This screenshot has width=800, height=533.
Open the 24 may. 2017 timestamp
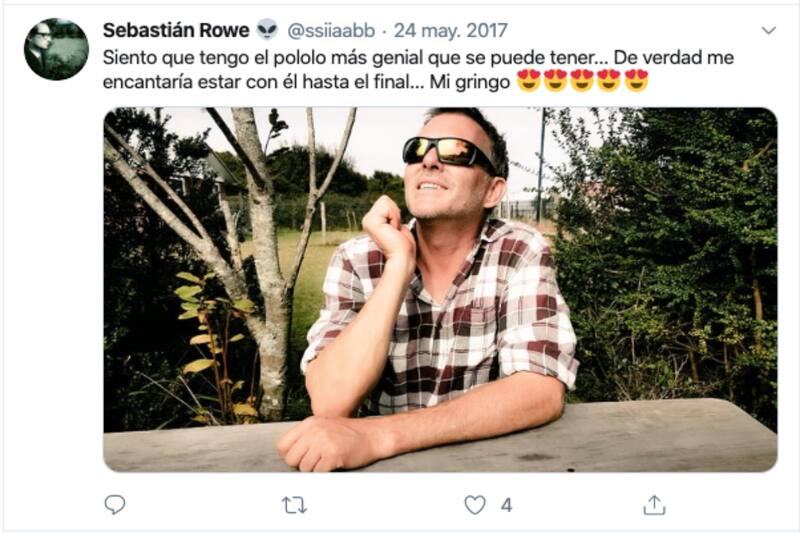pyautogui.click(x=451, y=30)
